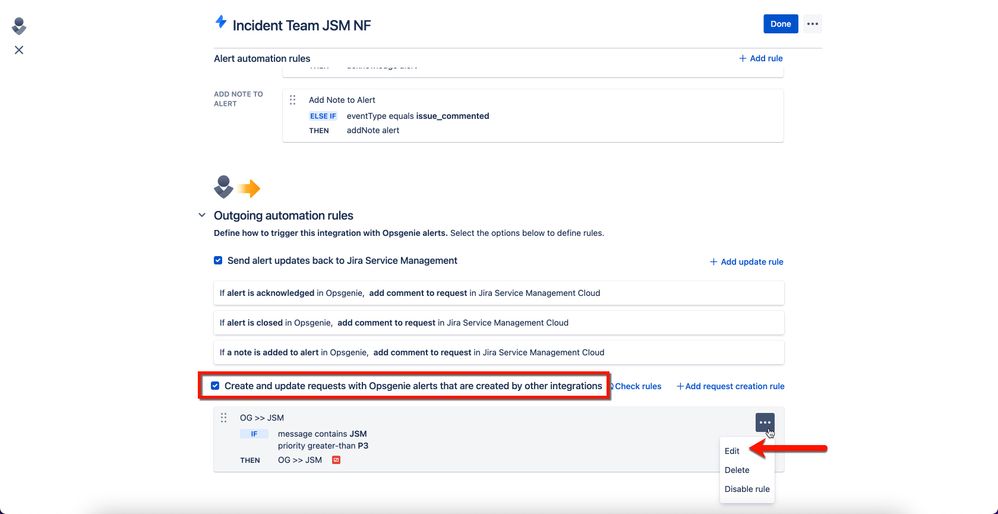The image size is (998, 514).
Task: Click the IF badge in OG >> JSM rule
Action: pos(254,434)
